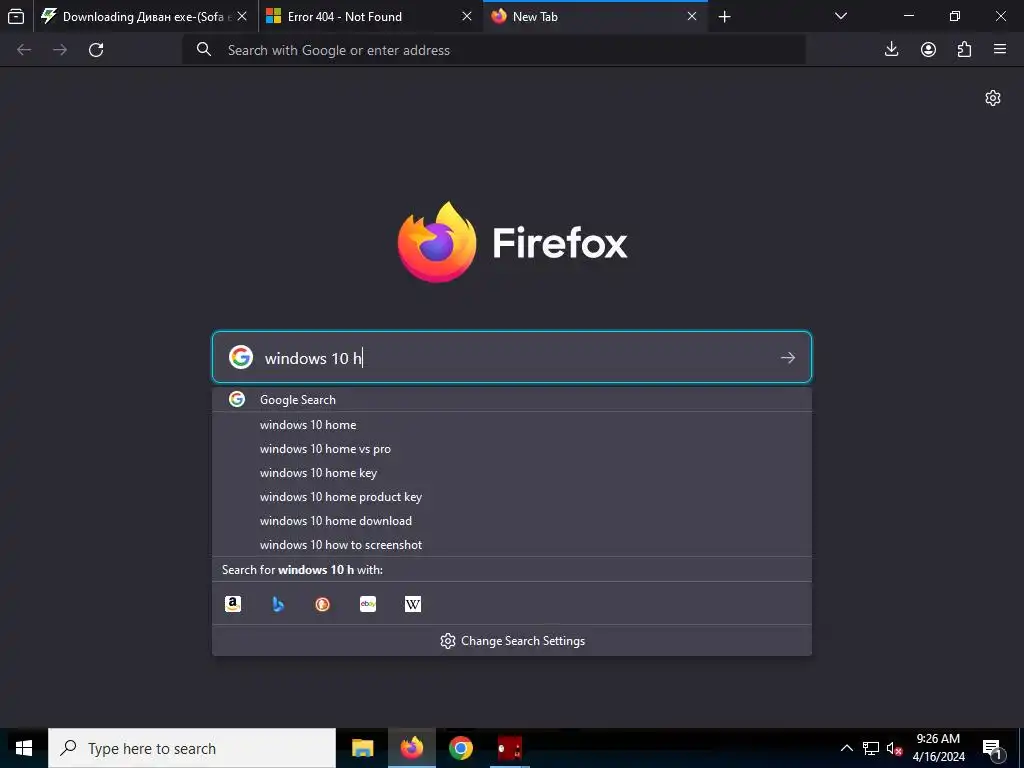The width and height of the screenshot is (1024, 768).
Task: Open the Downloads panel icon
Action: tap(891, 49)
